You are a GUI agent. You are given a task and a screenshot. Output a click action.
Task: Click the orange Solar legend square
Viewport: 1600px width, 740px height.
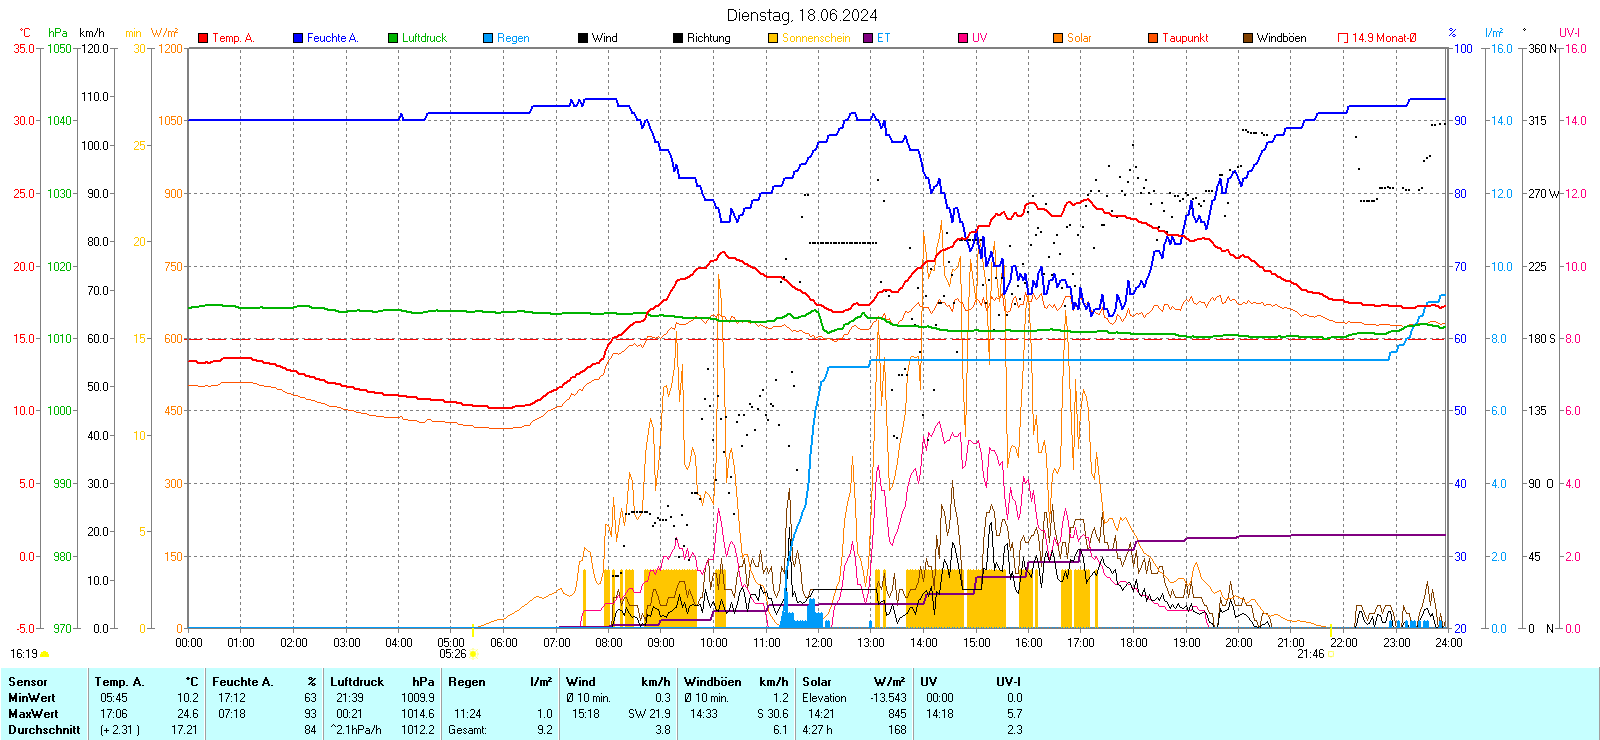pyautogui.click(x=1058, y=38)
